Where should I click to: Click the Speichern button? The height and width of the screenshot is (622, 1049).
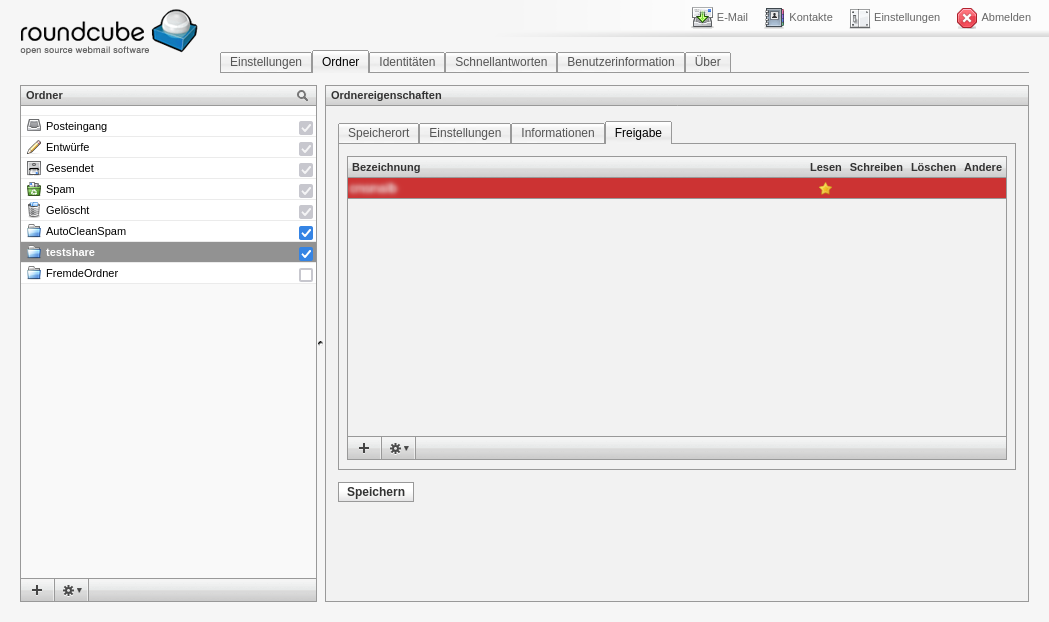coord(376,492)
